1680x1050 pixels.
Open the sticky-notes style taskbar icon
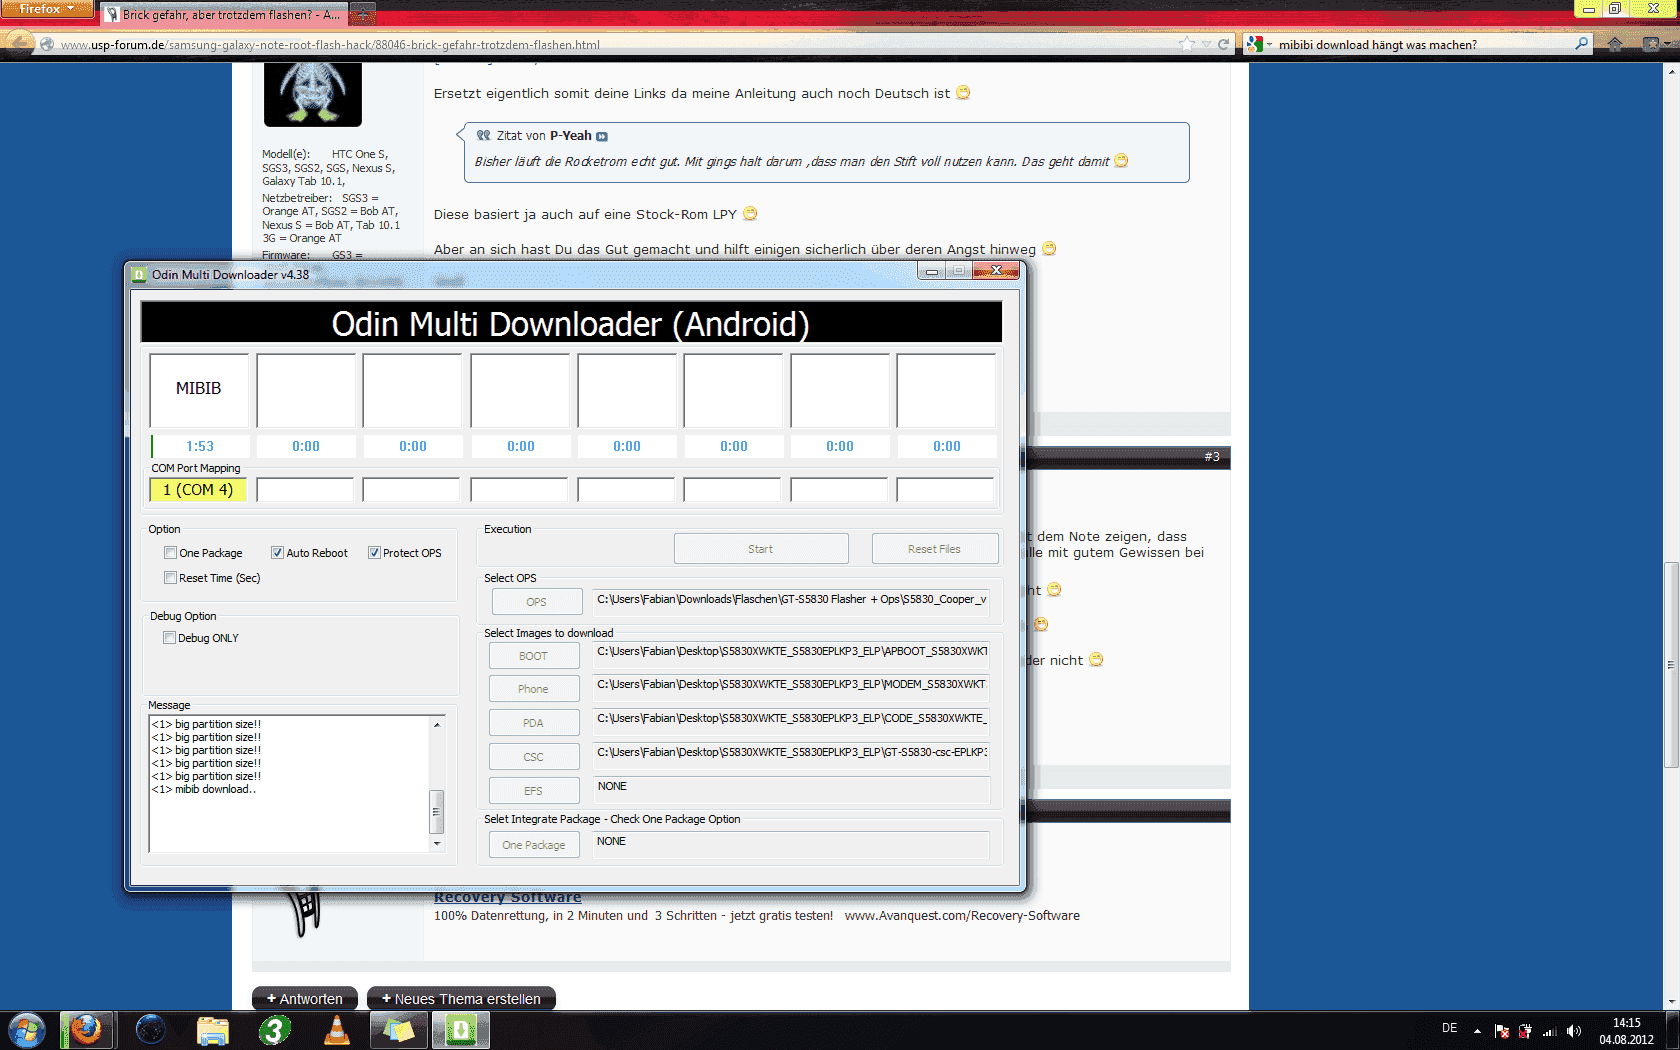click(x=398, y=1030)
